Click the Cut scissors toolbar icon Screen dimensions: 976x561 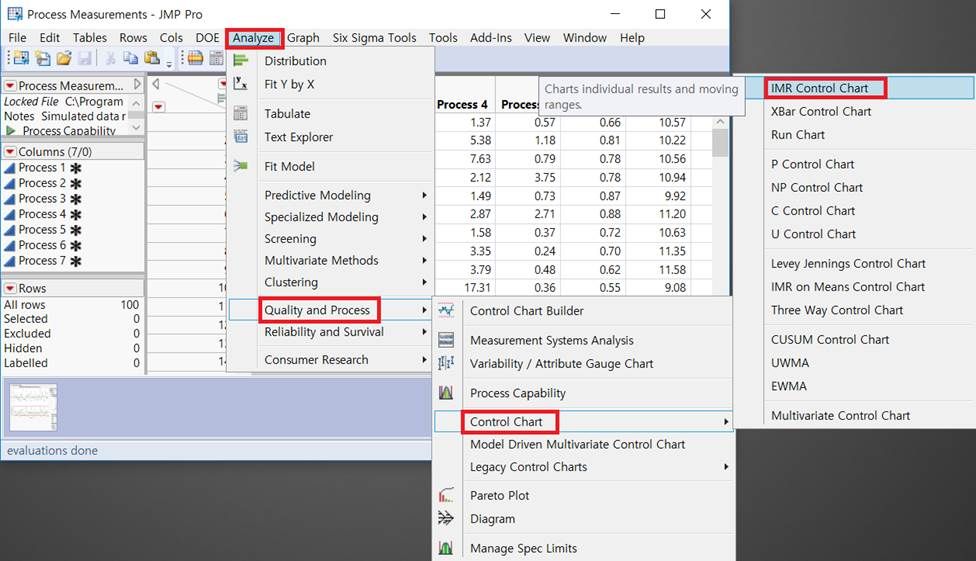(x=110, y=59)
